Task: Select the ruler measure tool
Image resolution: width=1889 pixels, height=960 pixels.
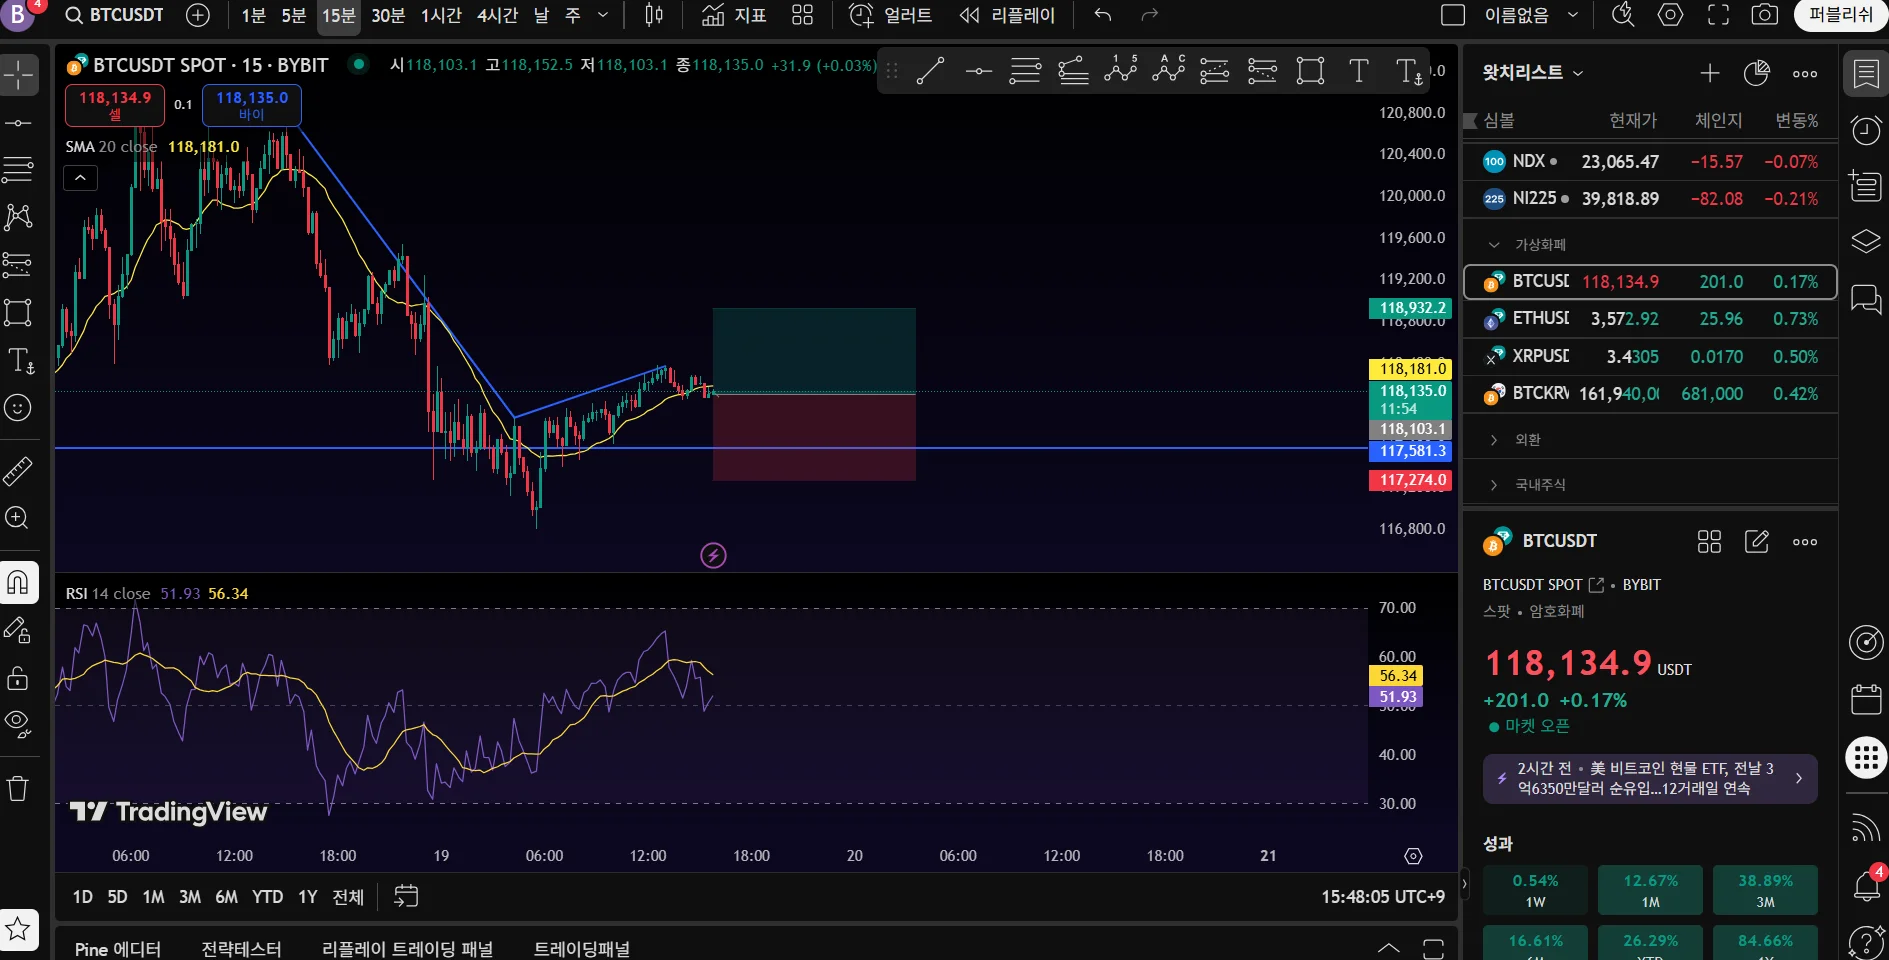Action: 19,470
